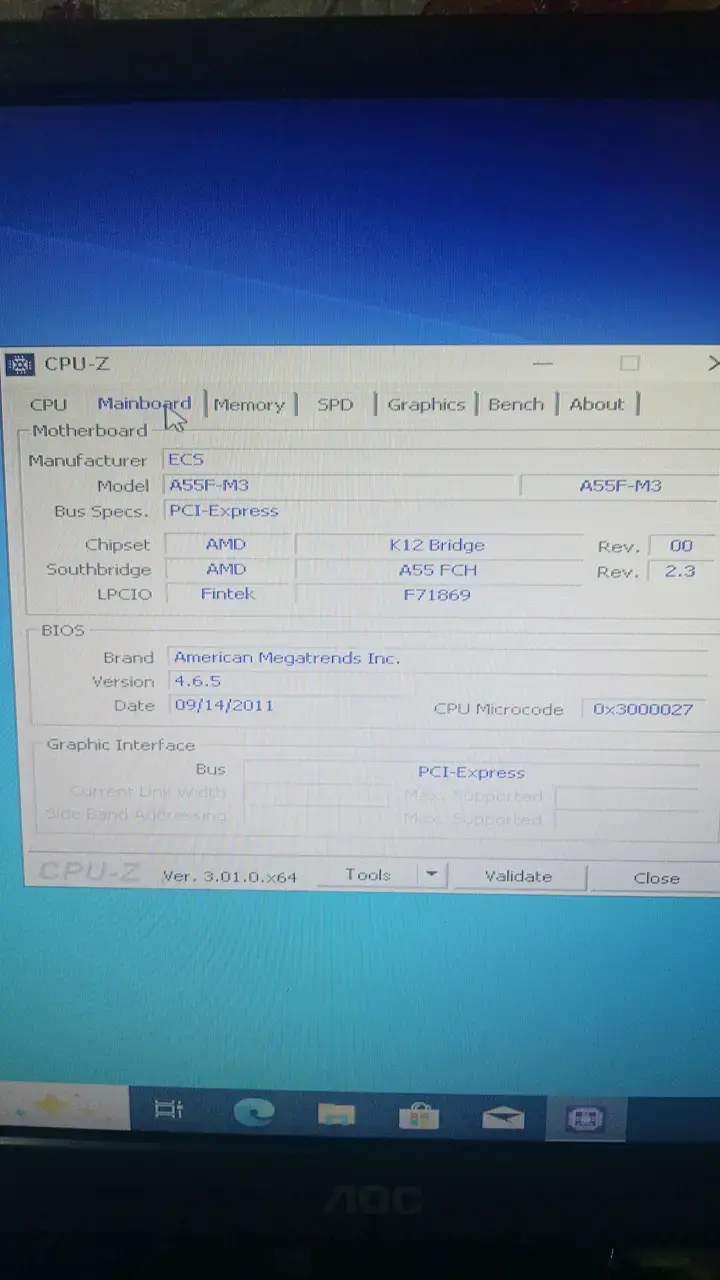Click the CPU-Z icon in the title bar

pyautogui.click(x=20, y=364)
